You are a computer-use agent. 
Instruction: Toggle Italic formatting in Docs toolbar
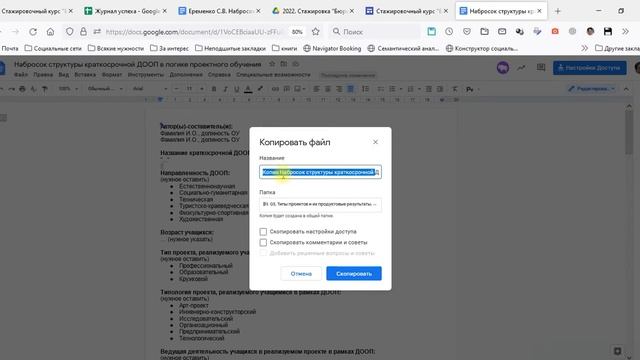(x=225, y=89)
